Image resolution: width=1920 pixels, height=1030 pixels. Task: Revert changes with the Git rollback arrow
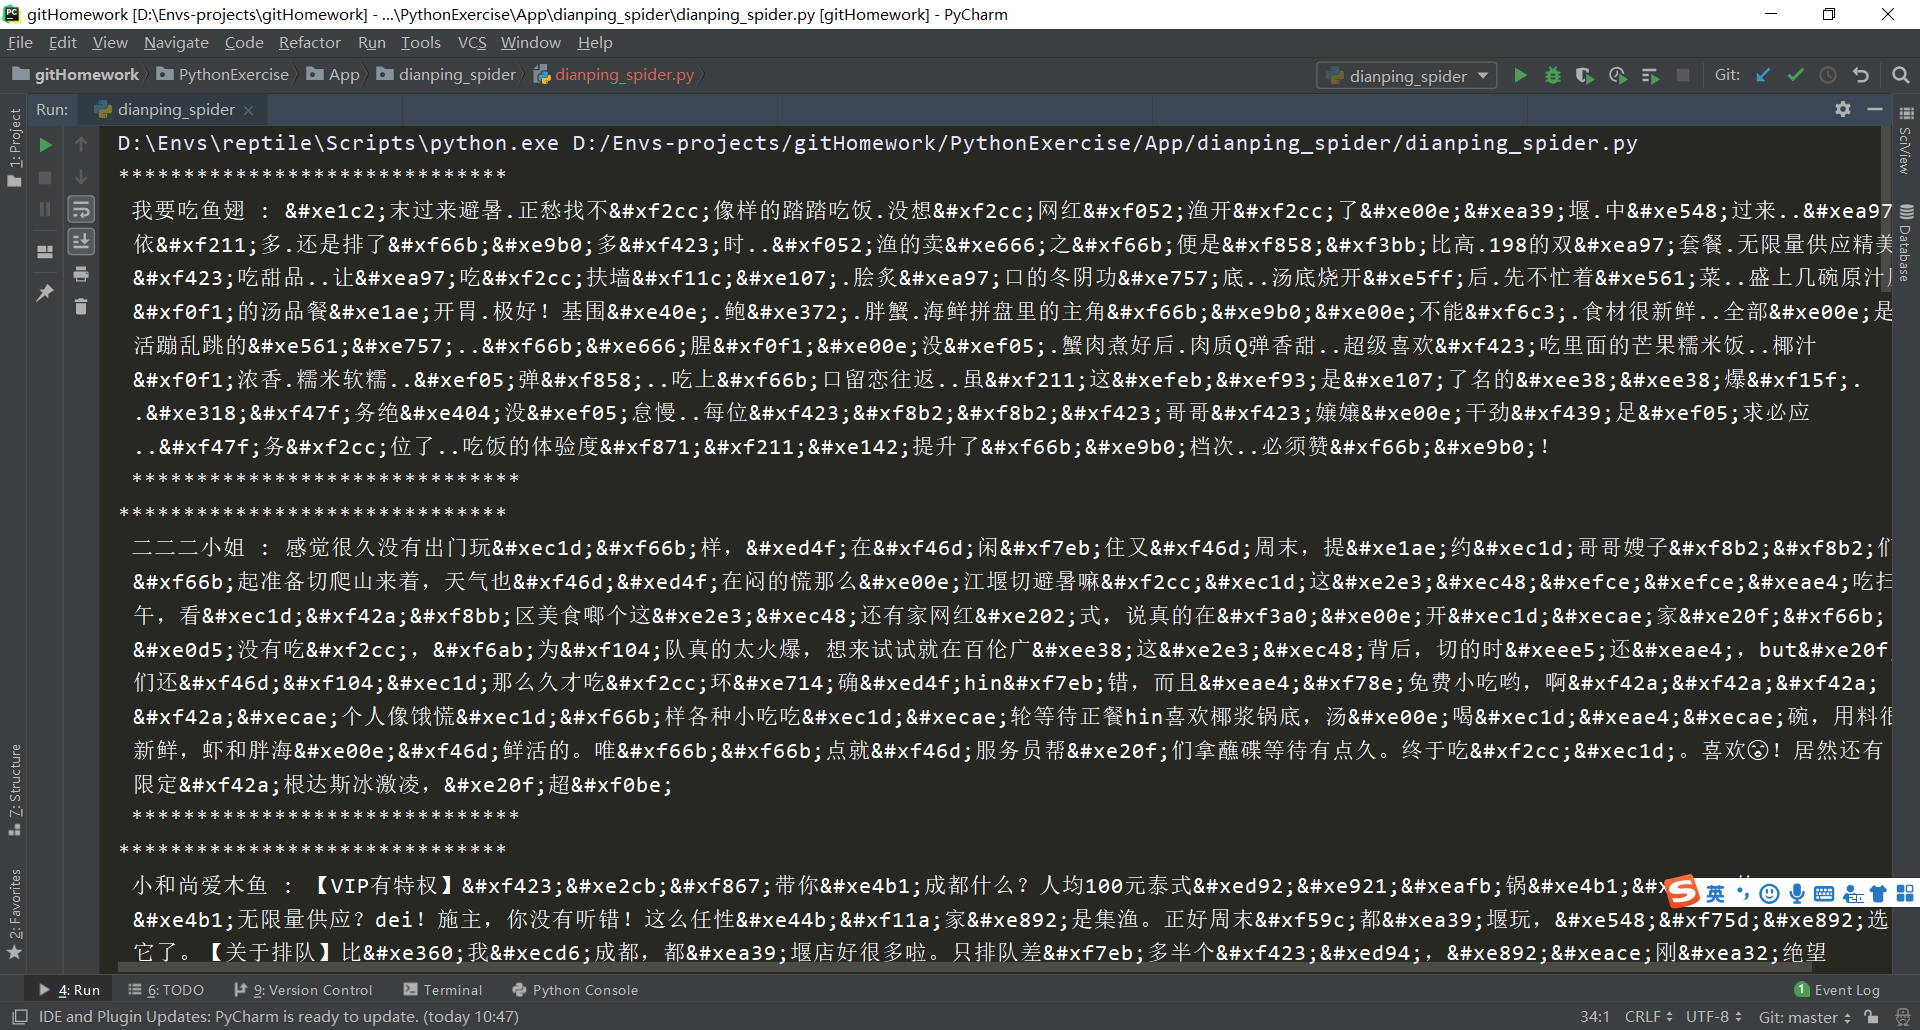point(1861,75)
